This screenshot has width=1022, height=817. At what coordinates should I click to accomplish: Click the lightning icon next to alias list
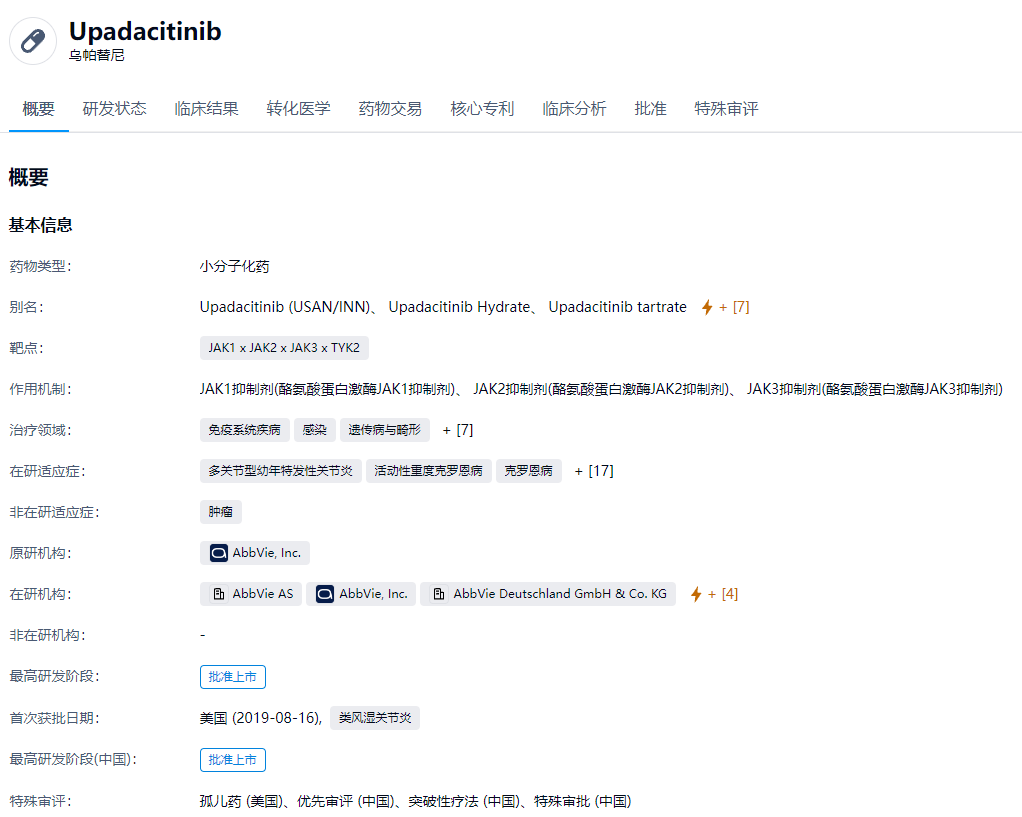coord(707,307)
